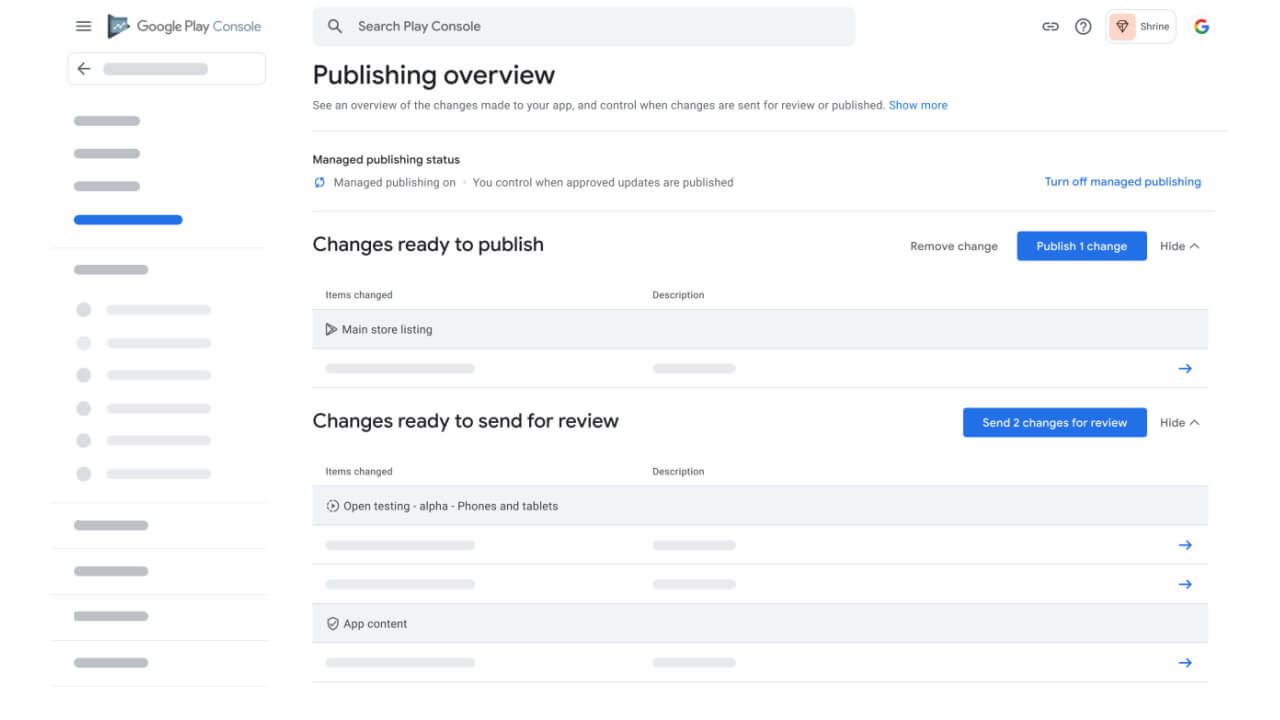Select the first sidebar menu item
Viewport: 1280px width, 720px height.
click(x=107, y=121)
